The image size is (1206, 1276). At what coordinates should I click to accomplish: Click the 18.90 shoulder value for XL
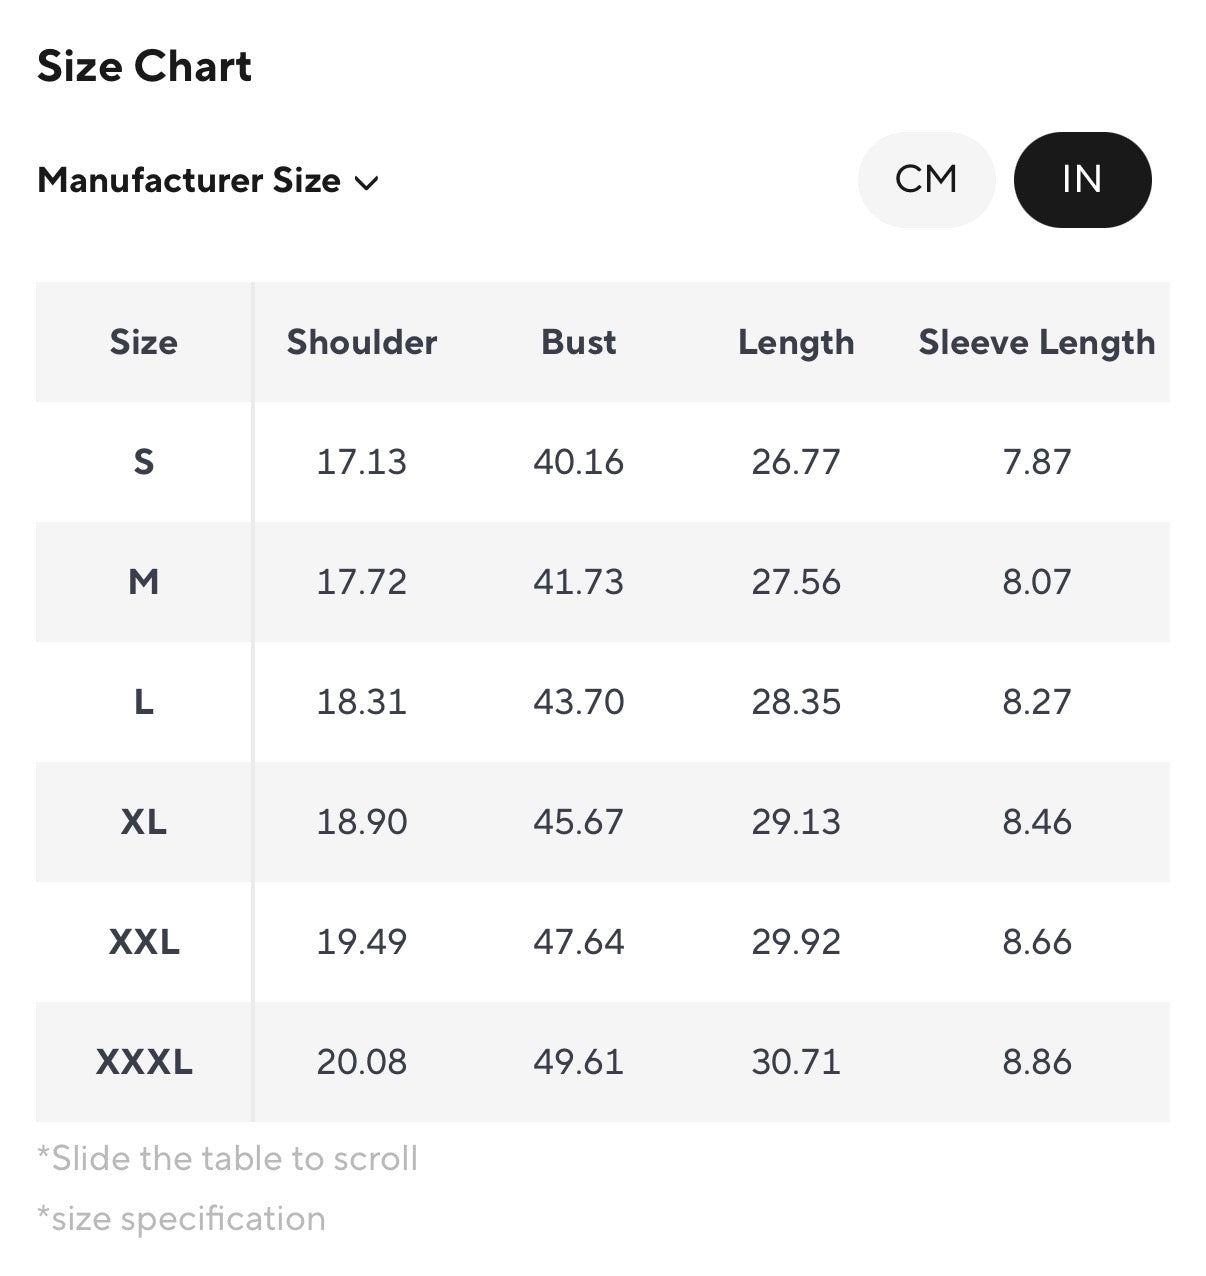pos(362,822)
